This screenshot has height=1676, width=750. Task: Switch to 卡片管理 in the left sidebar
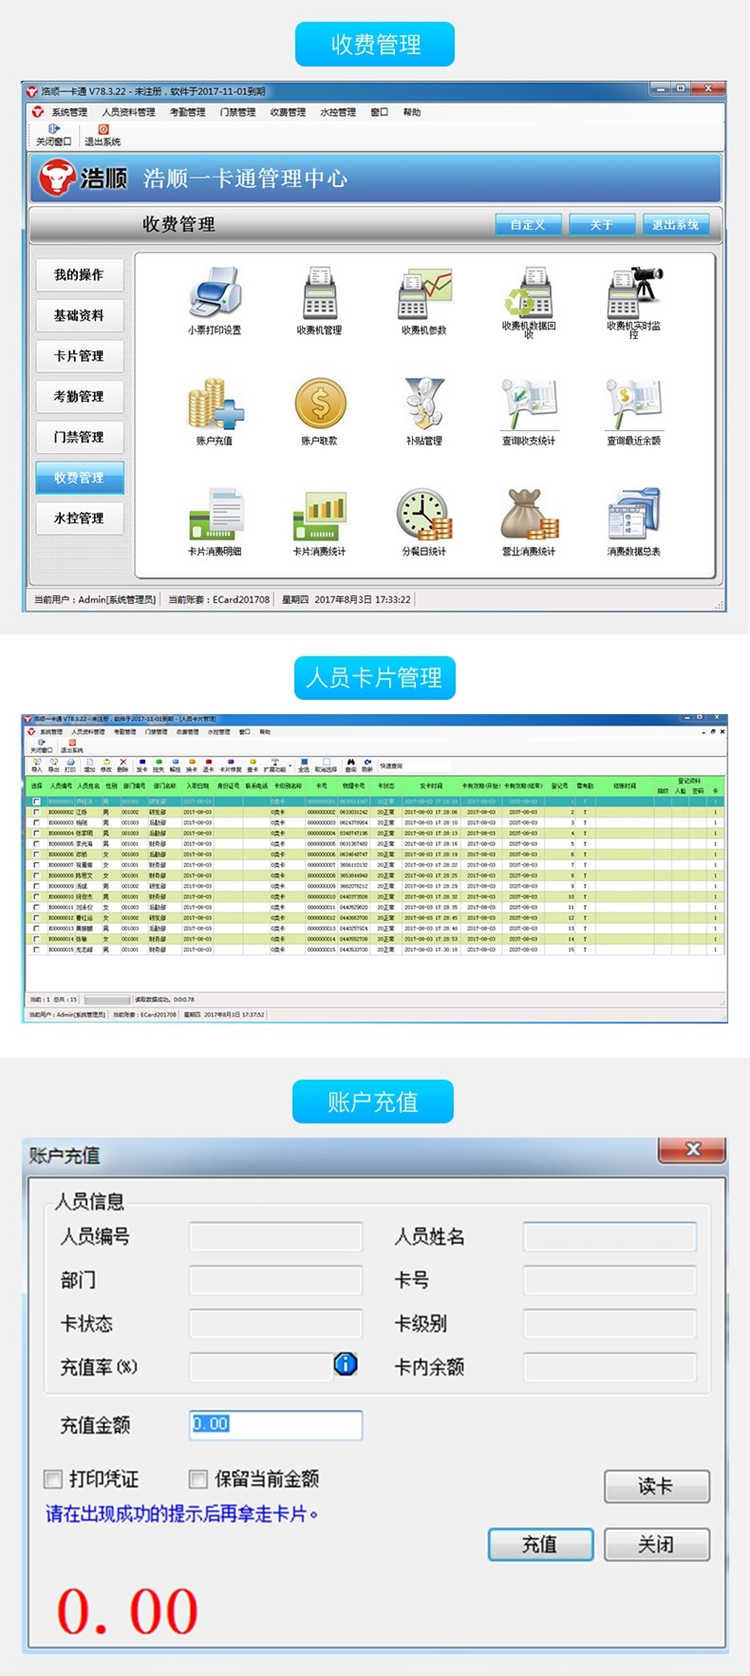pyautogui.click(x=79, y=356)
